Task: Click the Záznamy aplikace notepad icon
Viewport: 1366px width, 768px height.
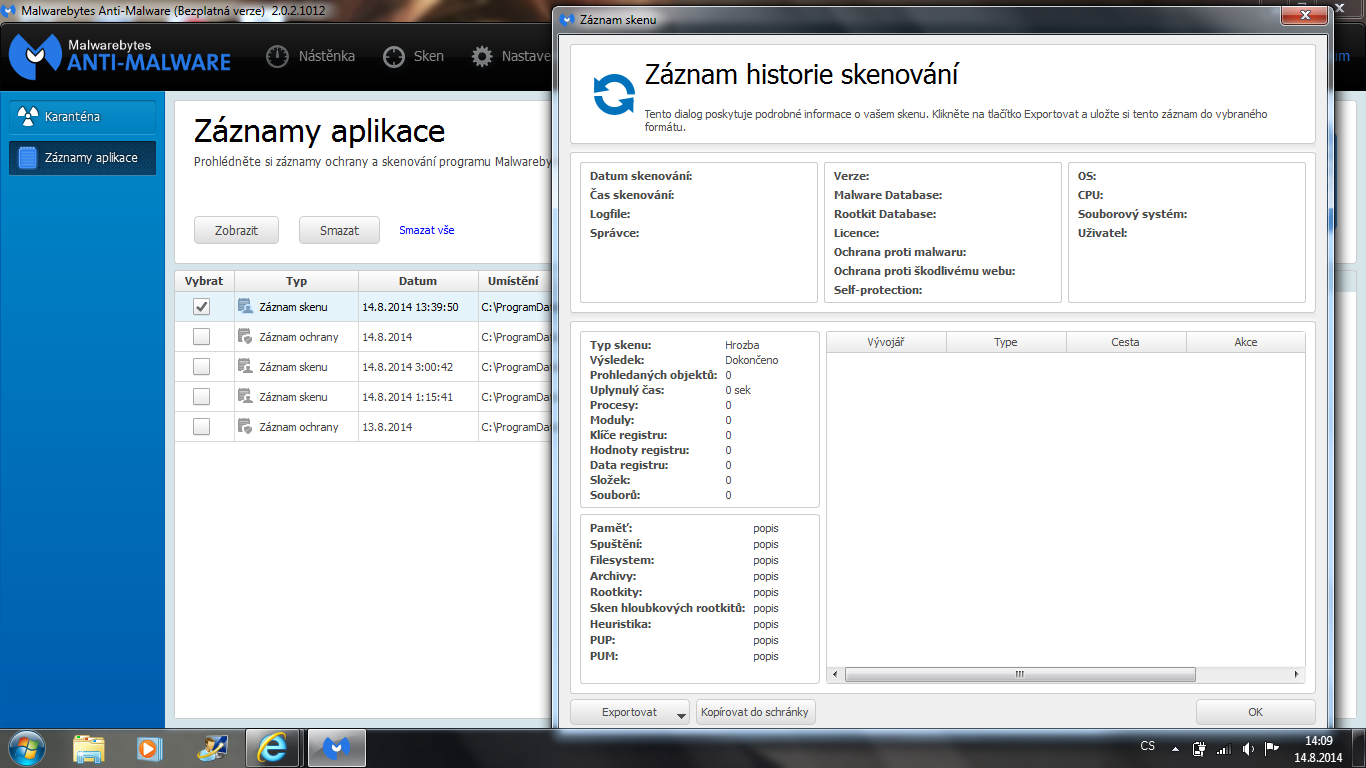Action: click(x=28, y=158)
